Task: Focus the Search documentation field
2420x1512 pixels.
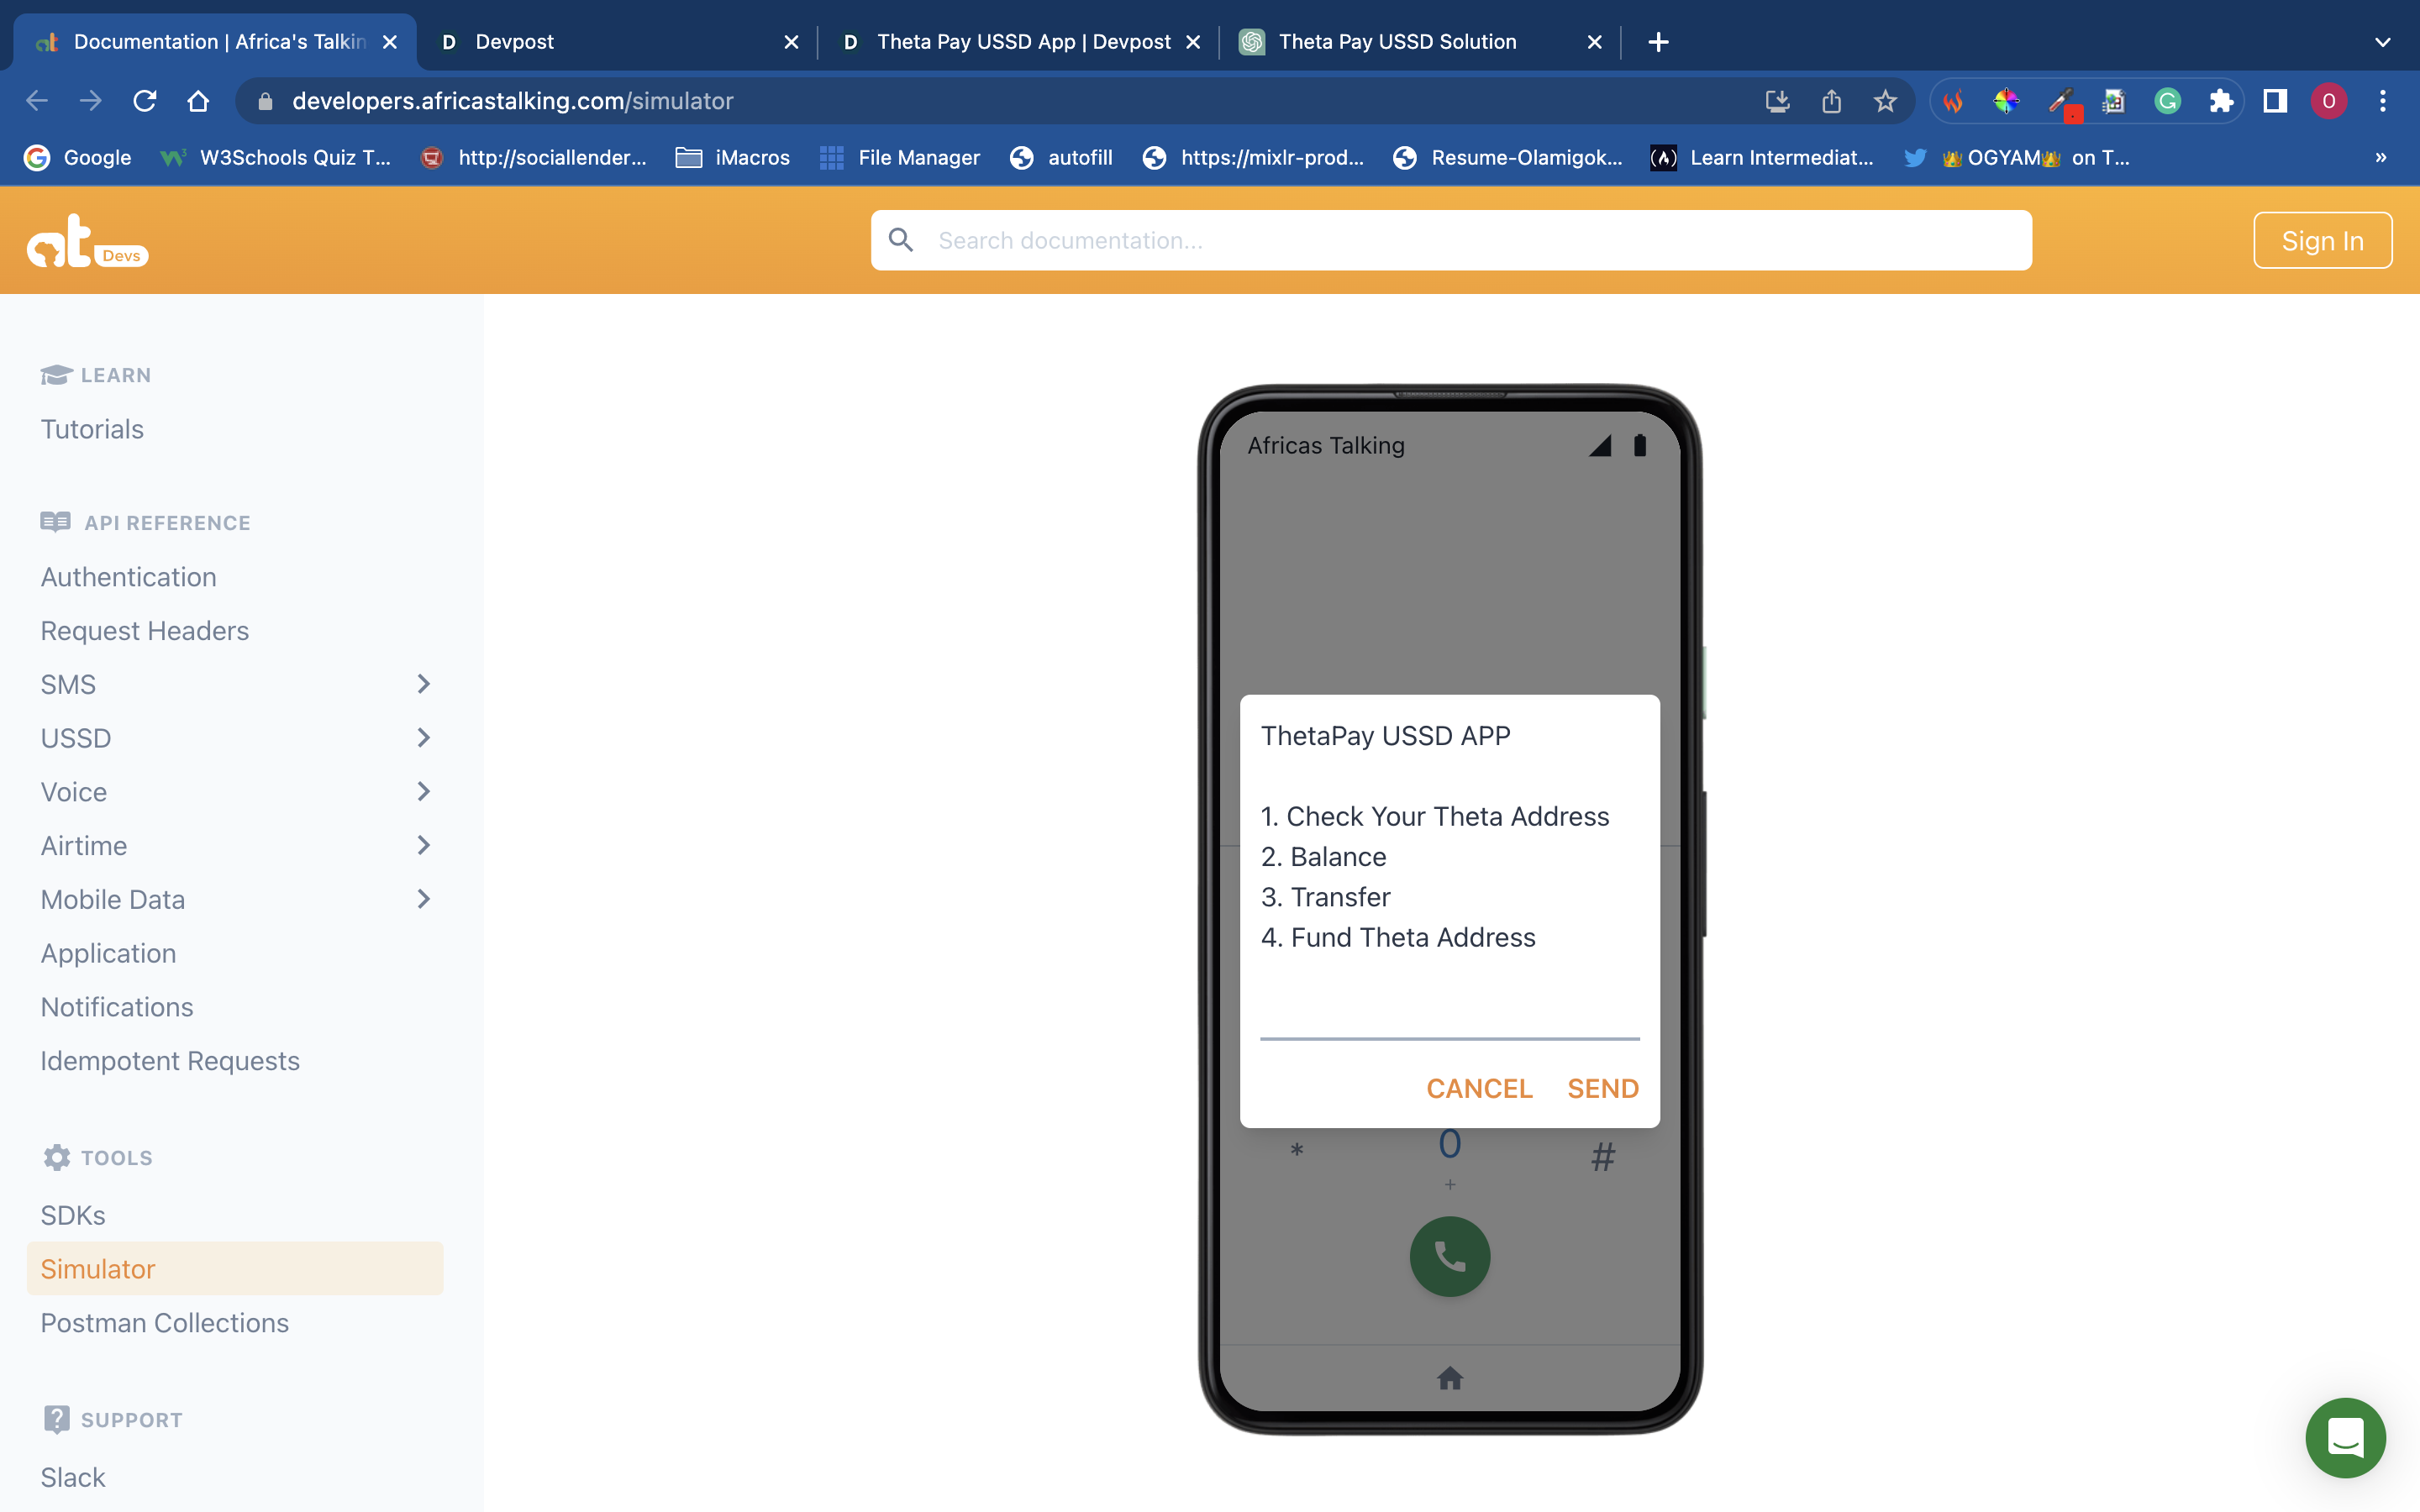Action: tap(1450, 241)
